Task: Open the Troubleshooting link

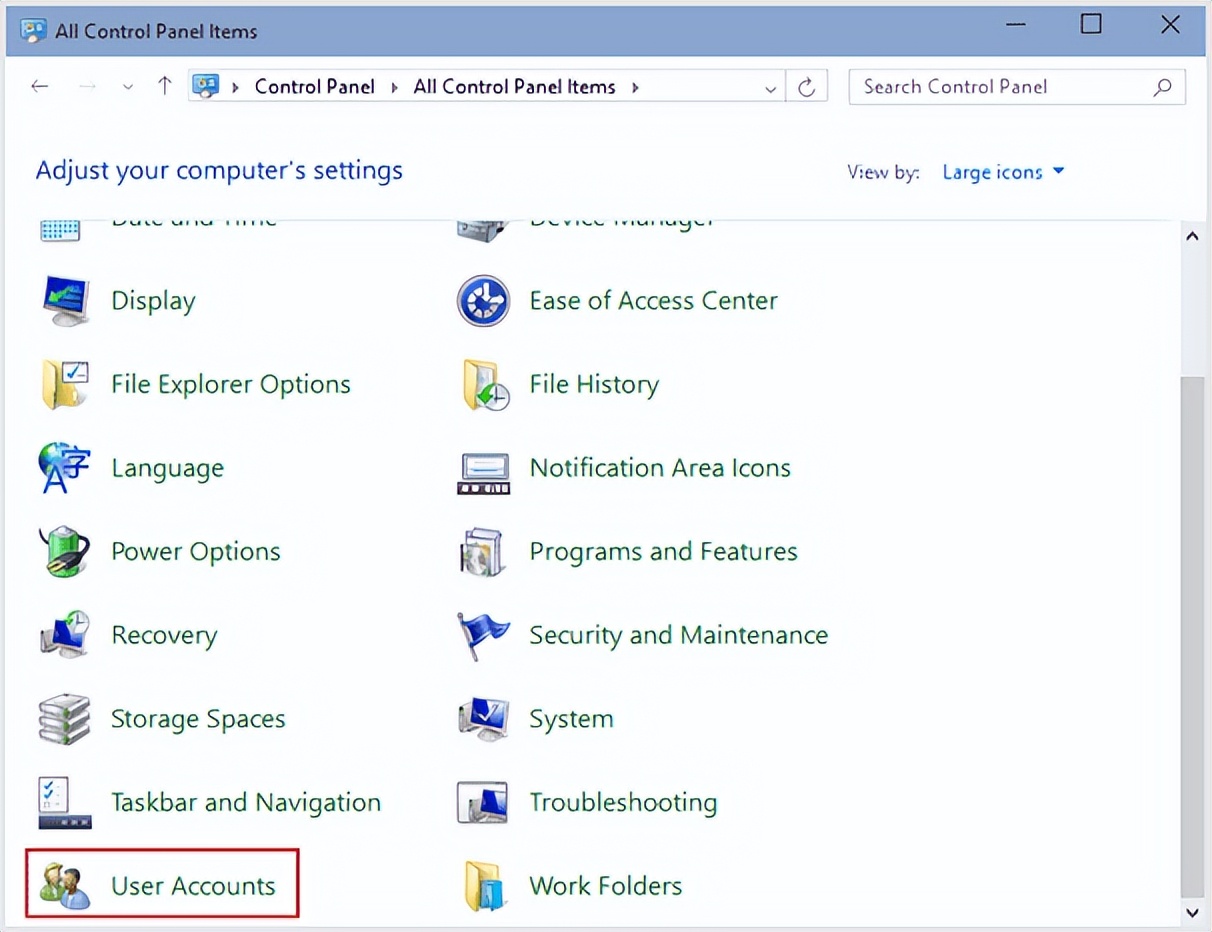Action: click(x=622, y=802)
